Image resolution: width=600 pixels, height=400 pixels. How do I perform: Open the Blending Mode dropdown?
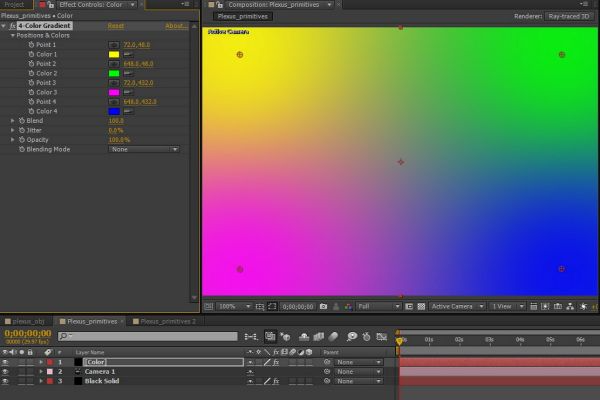[144, 149]
